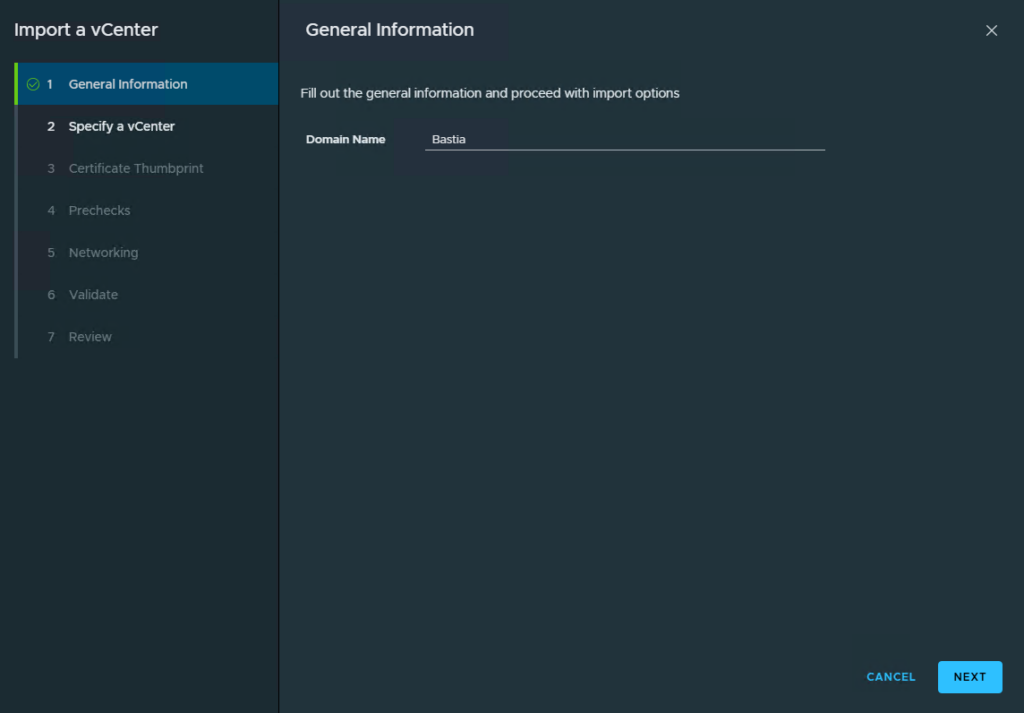Click the green checkmark icon beside General Information
The width and height of the screenshot is (1024, 713).
(x=33, y=85)
